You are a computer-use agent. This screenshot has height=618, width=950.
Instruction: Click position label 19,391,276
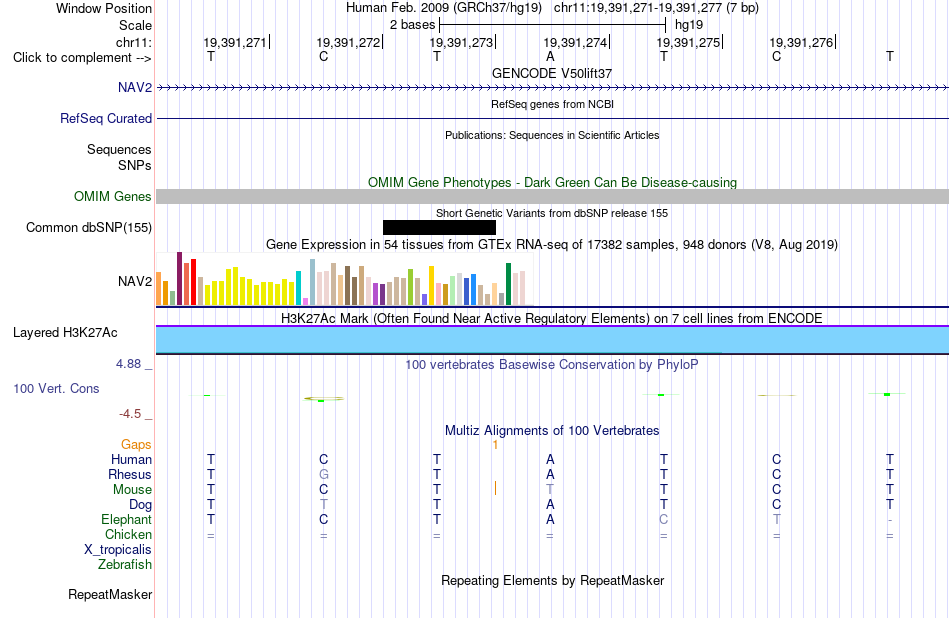point(801,42)
